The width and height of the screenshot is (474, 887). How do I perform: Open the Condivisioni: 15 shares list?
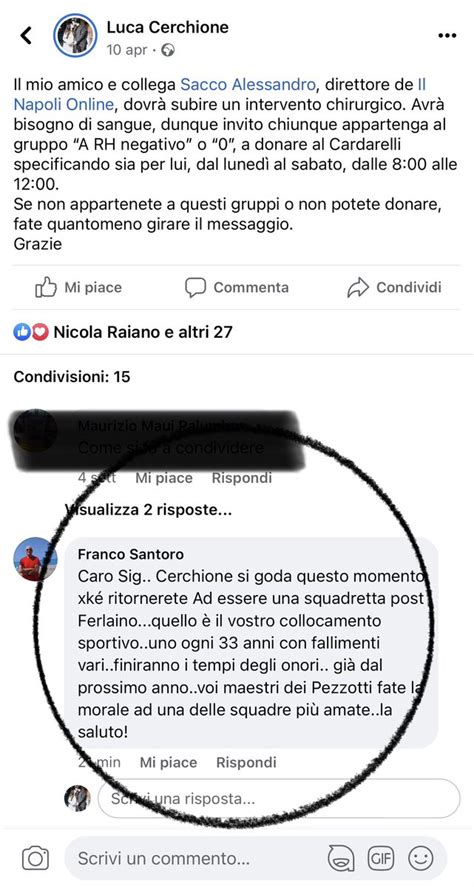point(72,377)
